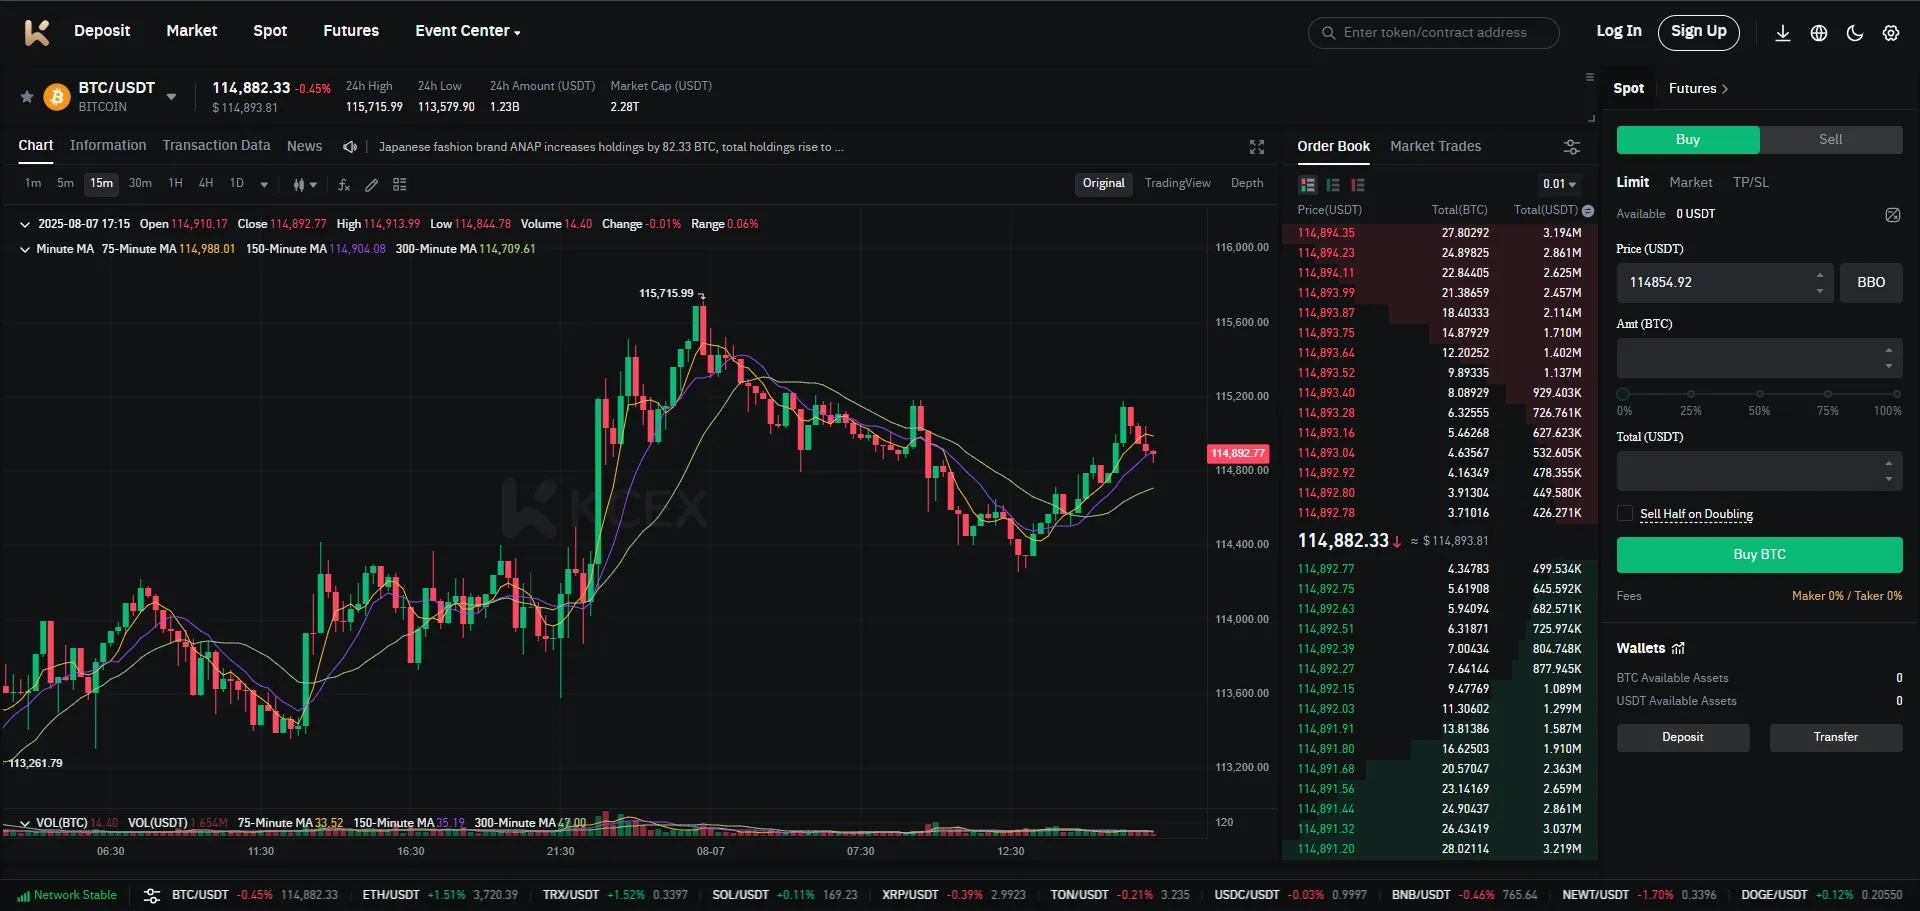Open the Transaction Data tab
Image resolution: width=1920 pixels, height=911 pixels.
(216, 146)
